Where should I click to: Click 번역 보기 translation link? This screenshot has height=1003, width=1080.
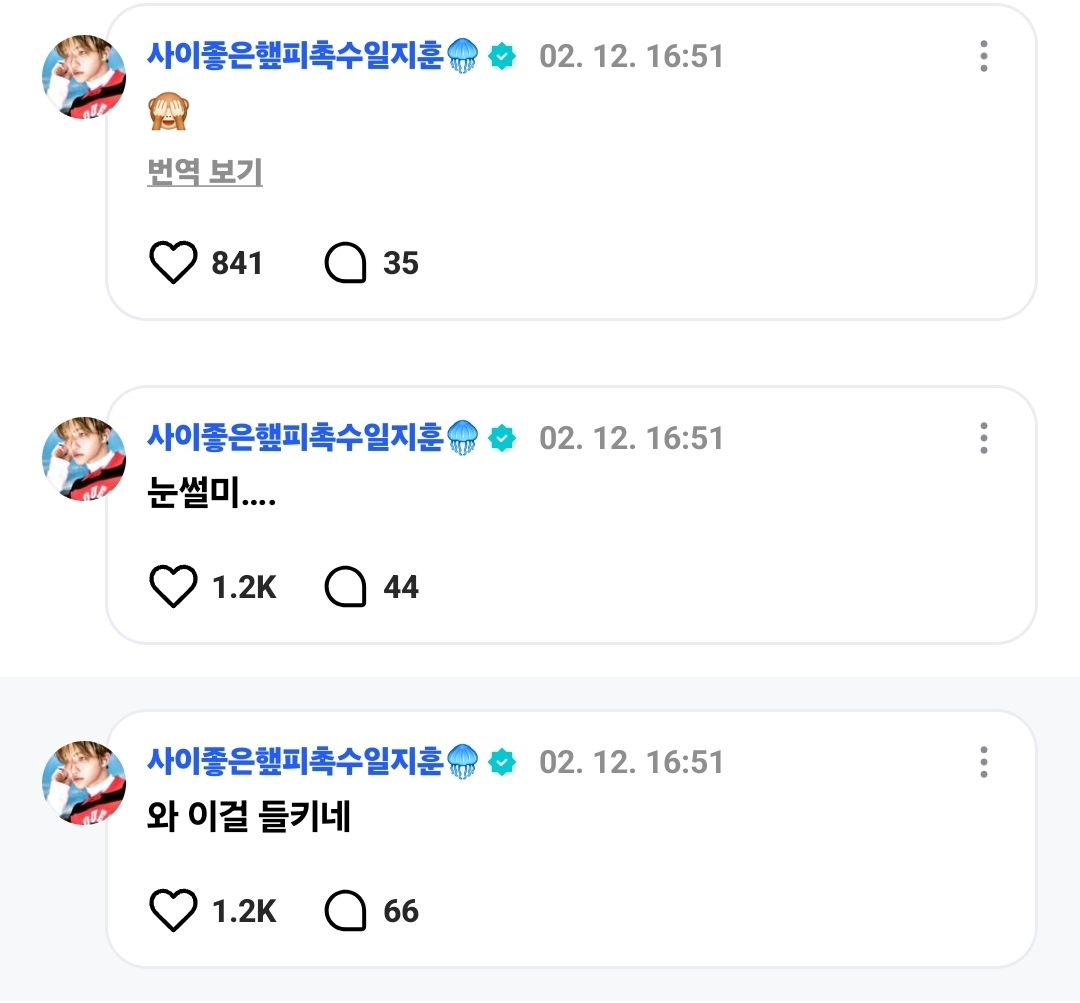204,173
